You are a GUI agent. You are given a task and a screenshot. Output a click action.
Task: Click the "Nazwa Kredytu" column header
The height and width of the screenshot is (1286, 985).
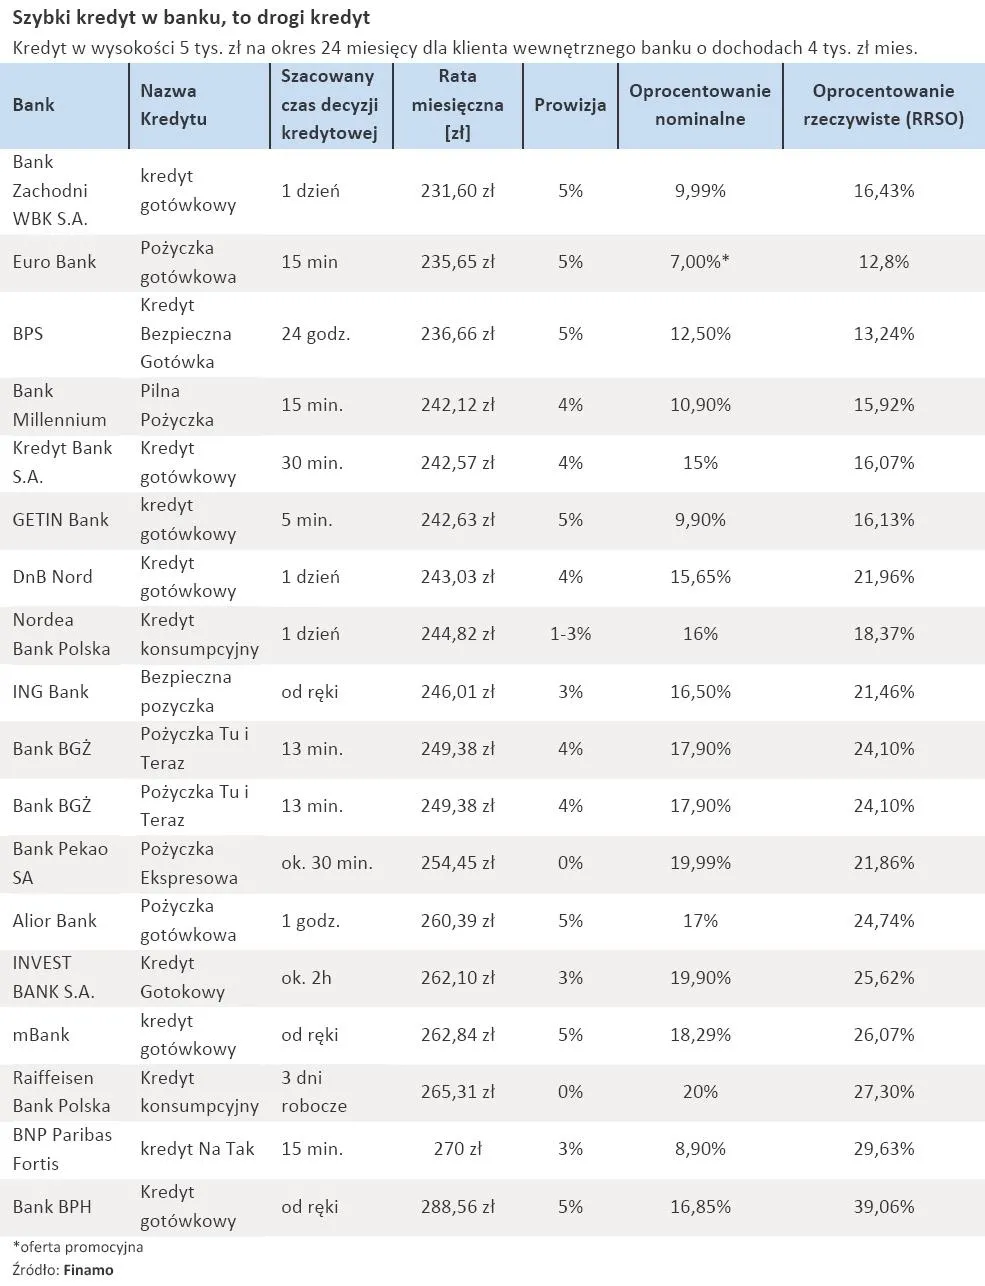173,105
